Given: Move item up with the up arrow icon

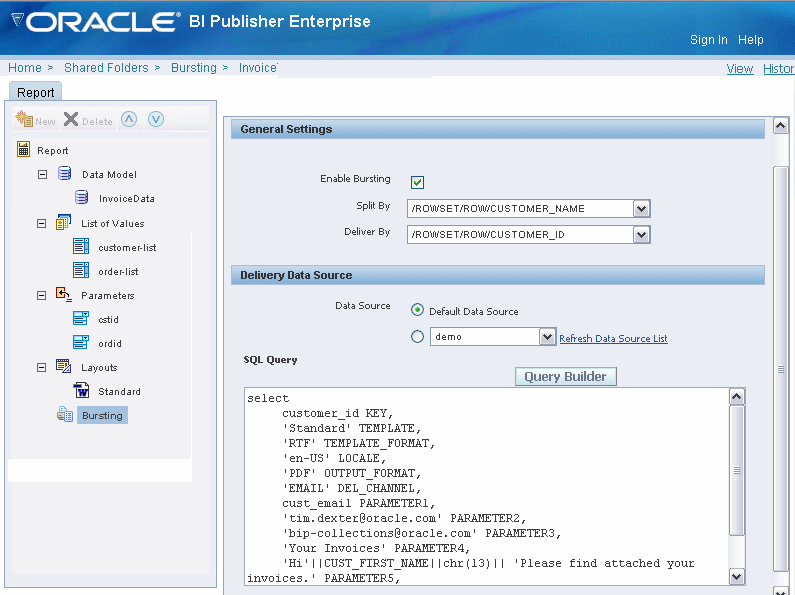Looking at the screenshot, I should click(x=129, y=119).
